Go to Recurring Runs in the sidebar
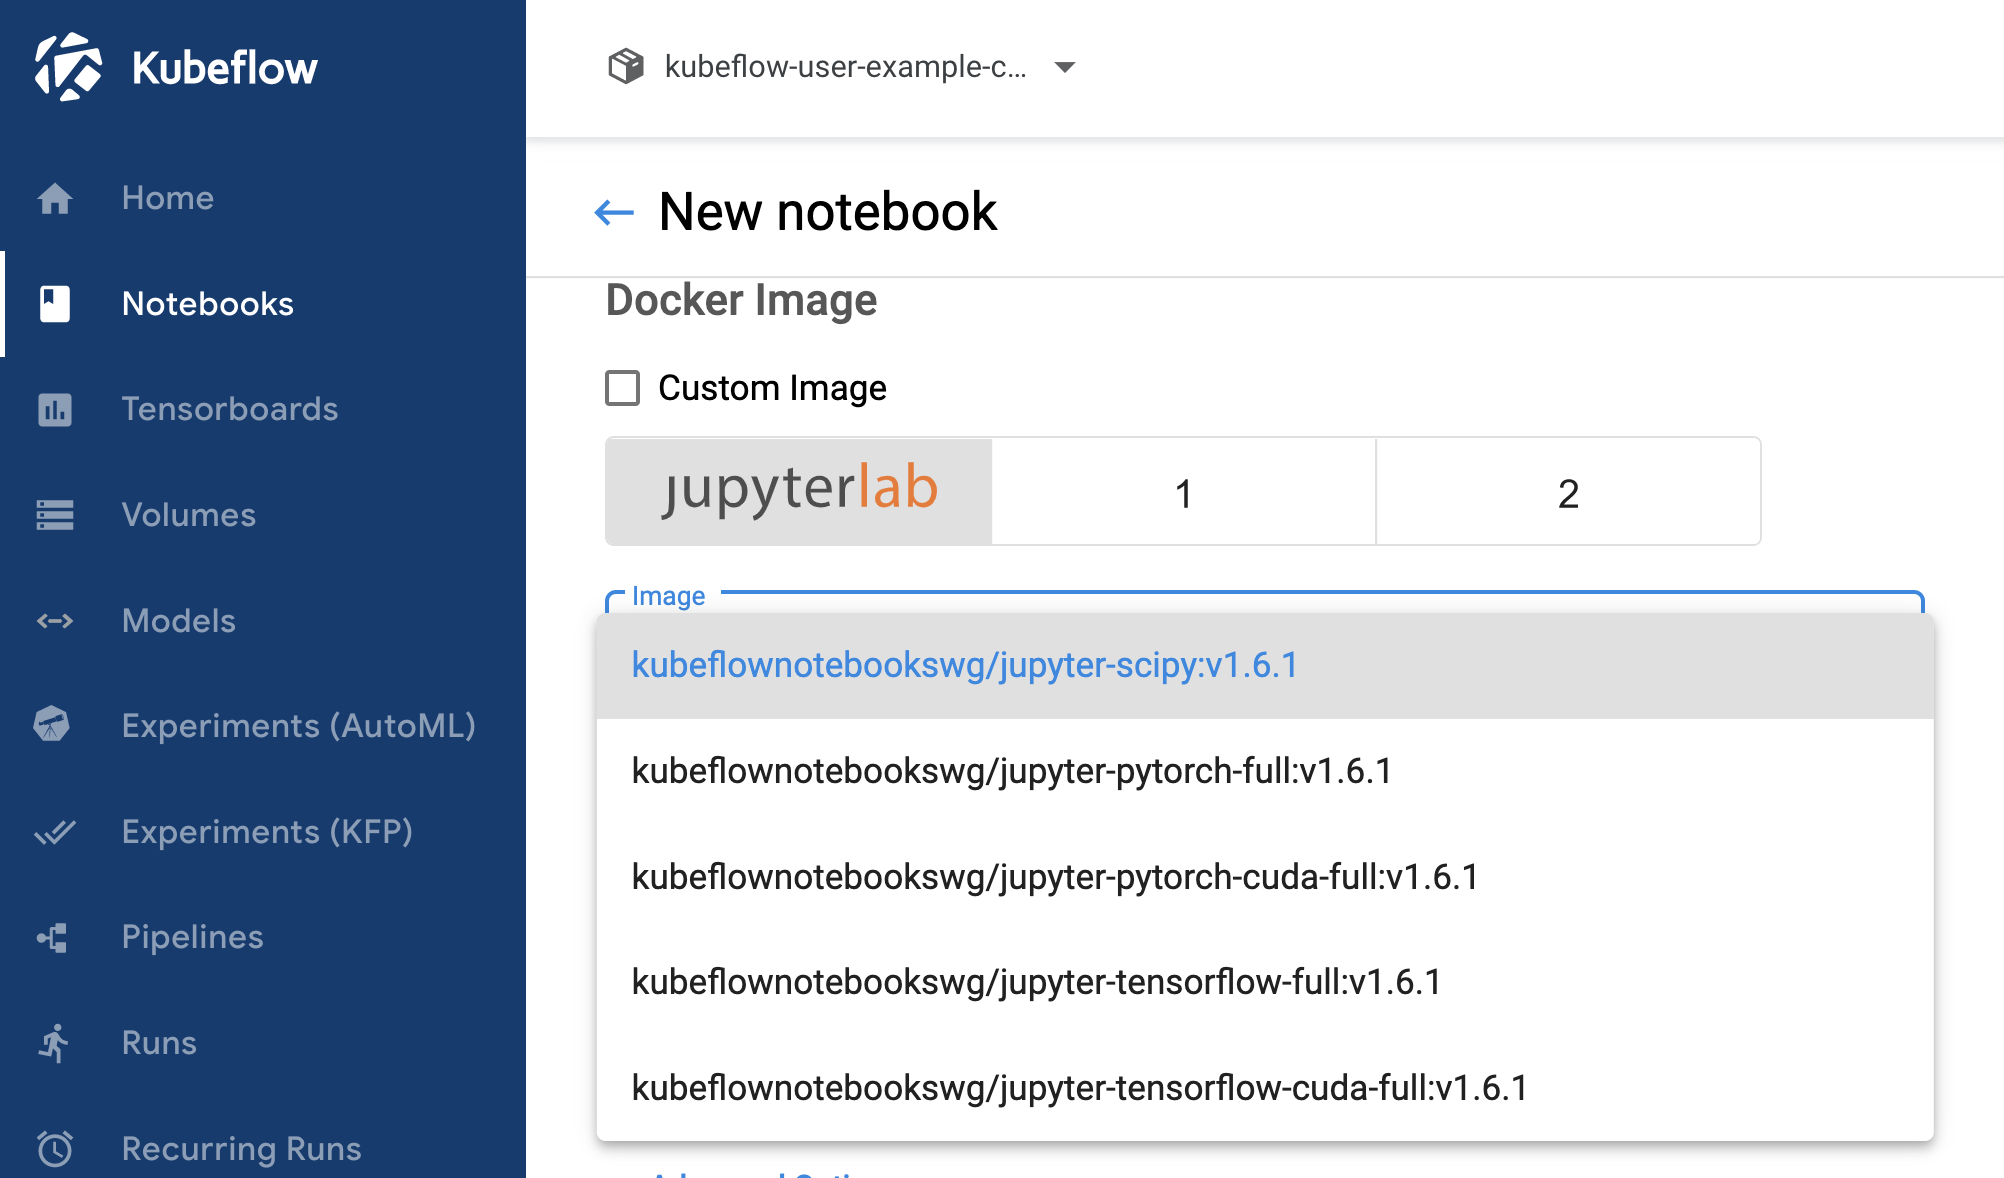Image resolution: width=2004 pixels, height=1178 pixels. [241, 1148]
